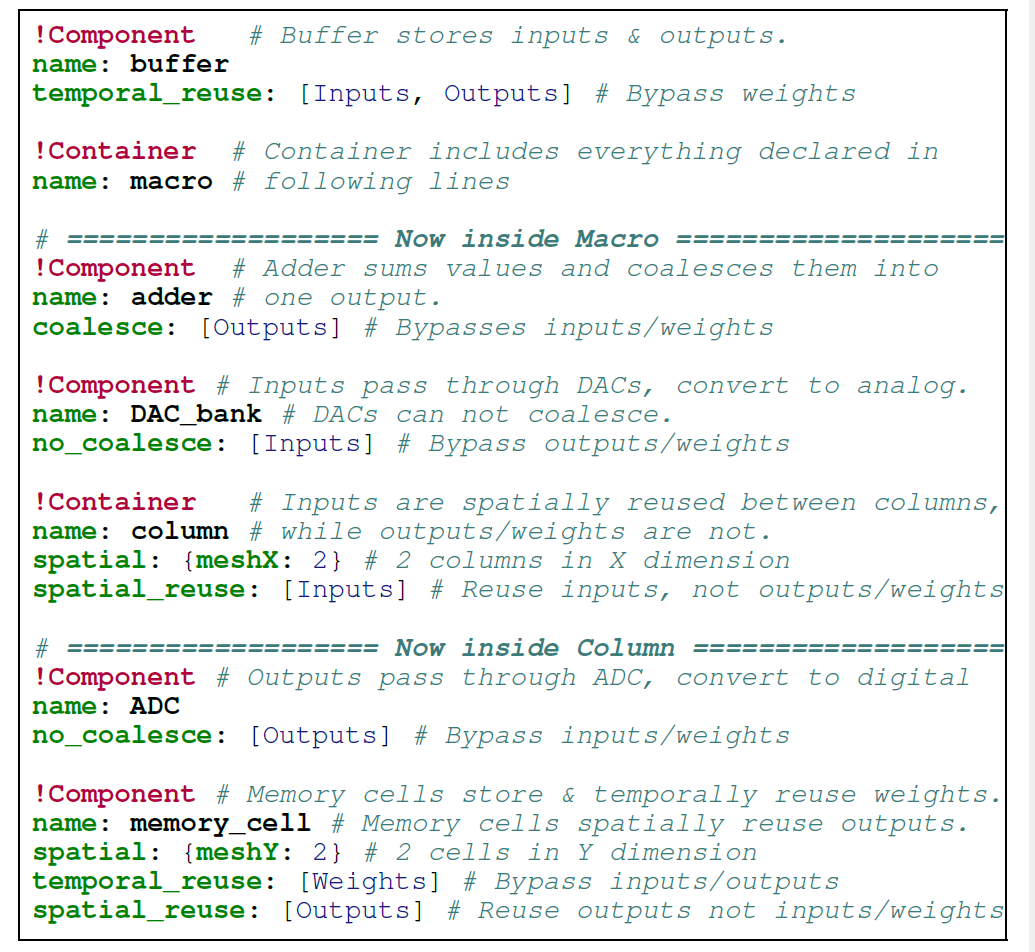Click the comment '# while outputs/weights are not.'
The height and width of the screenshot is (952, 1035).
coord(510,531)
